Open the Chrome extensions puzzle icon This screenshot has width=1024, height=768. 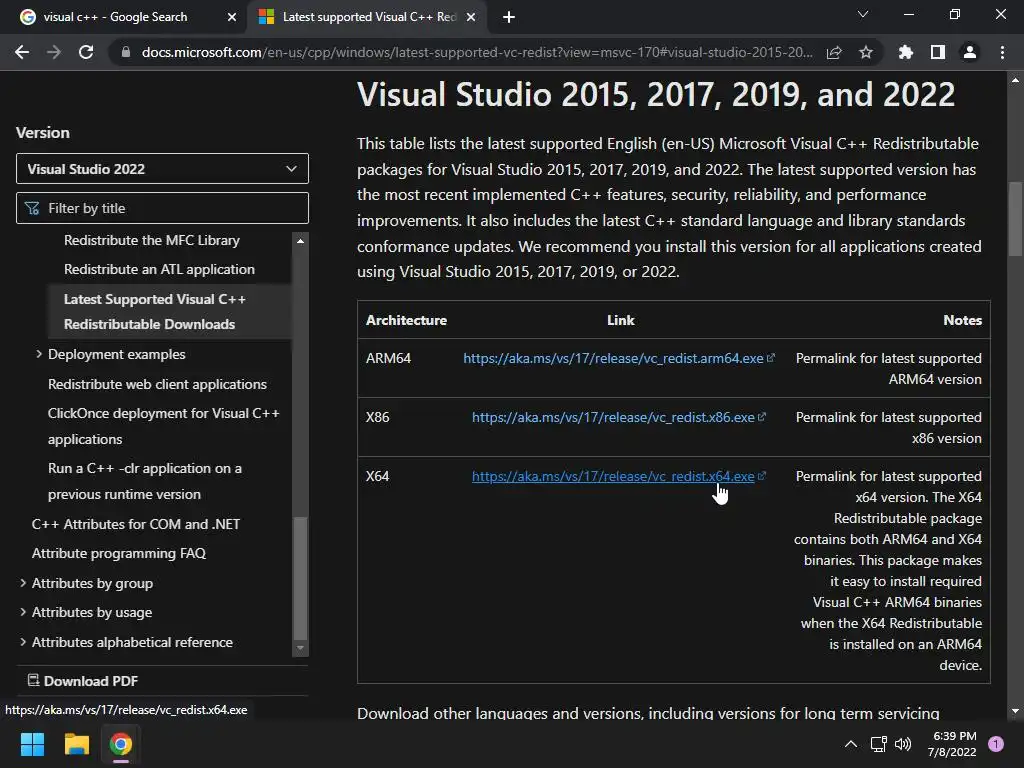point(906,53)
